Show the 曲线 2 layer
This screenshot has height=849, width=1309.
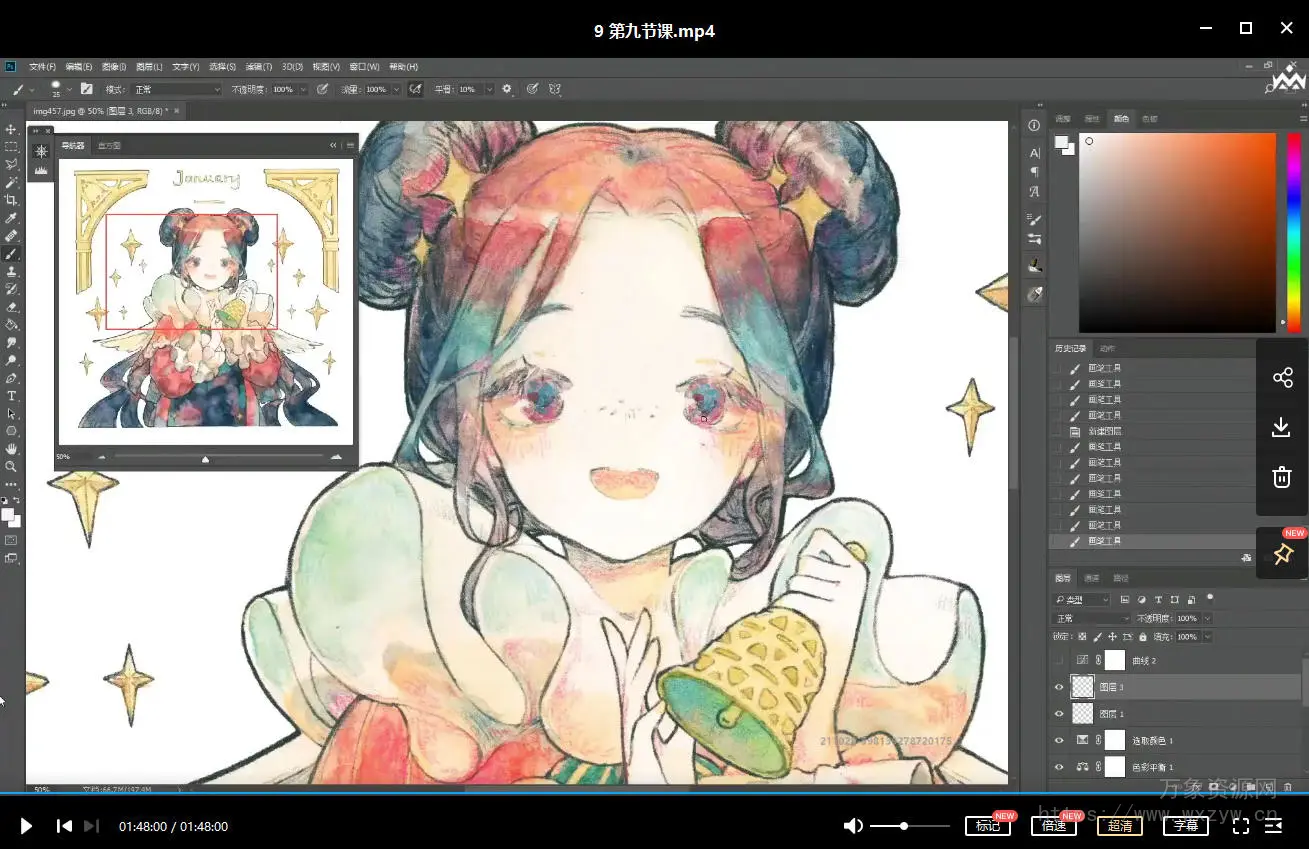point(1059,661)
